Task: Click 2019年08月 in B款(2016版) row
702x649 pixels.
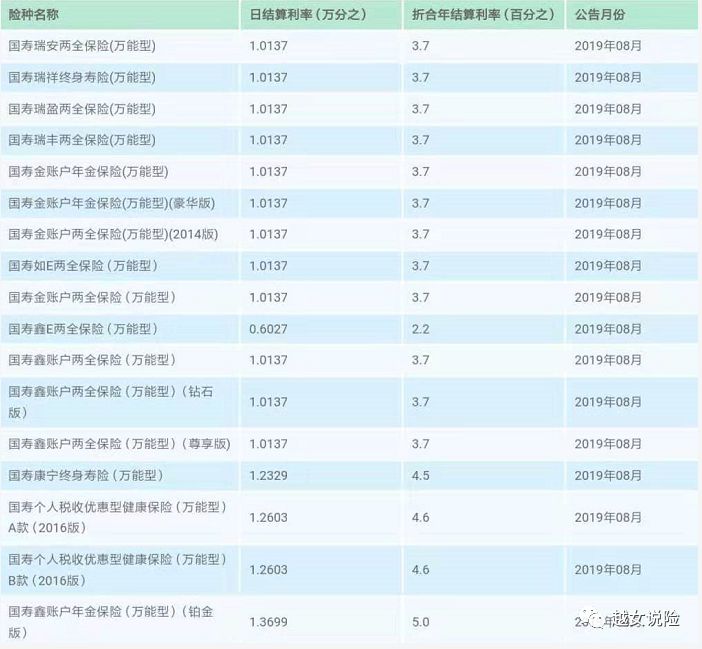Action: [608, 570]
